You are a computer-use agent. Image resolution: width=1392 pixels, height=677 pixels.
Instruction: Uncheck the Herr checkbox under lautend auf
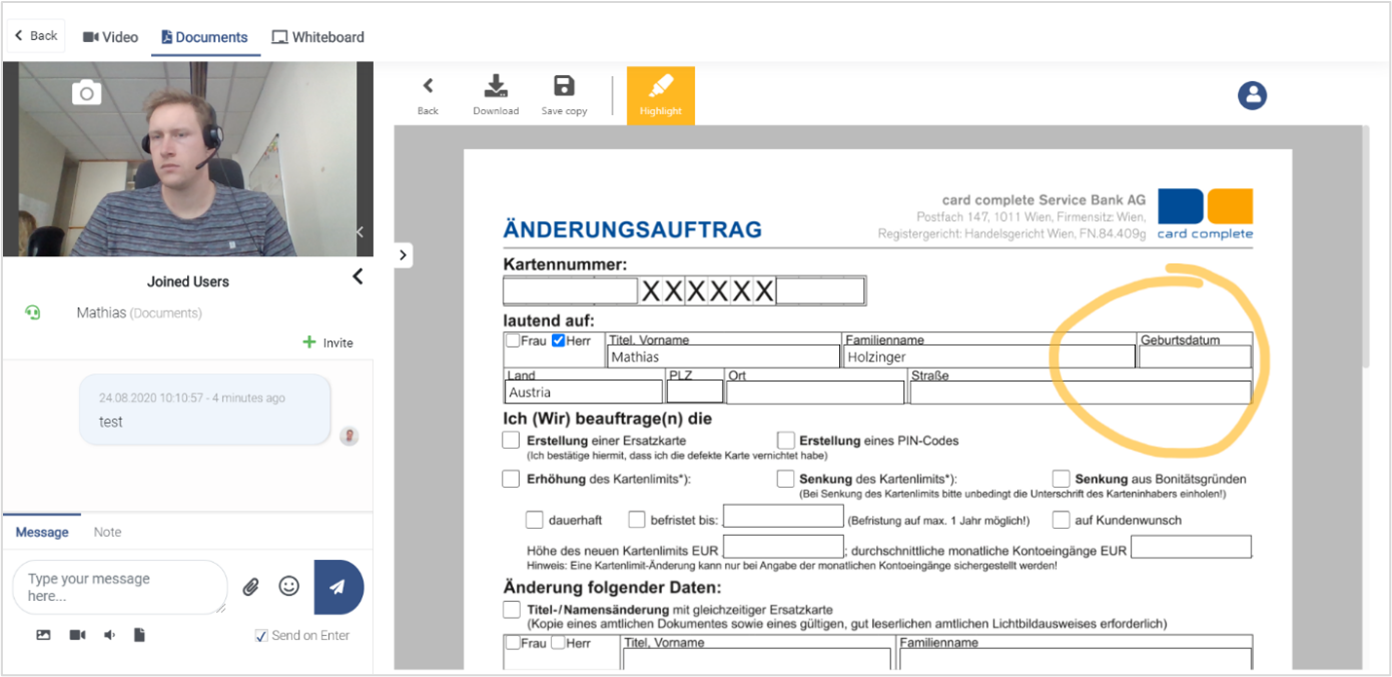(x=558, y=341)
